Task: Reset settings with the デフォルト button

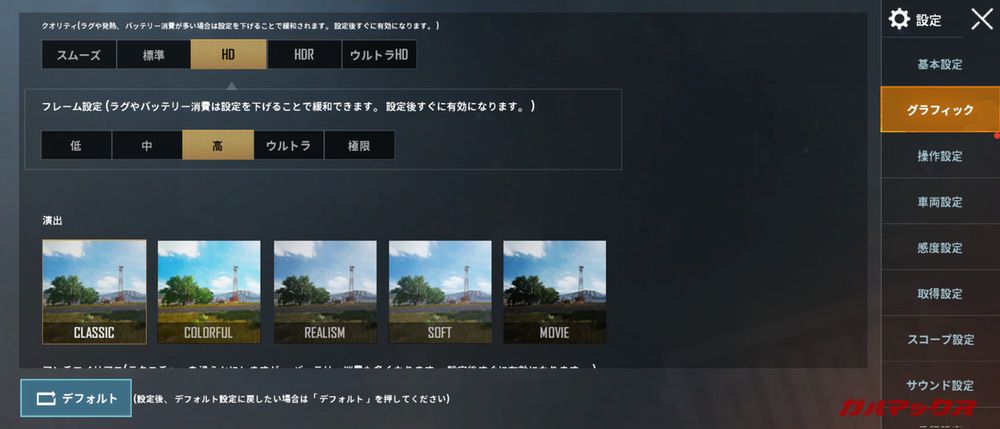Action: (76, 398)
